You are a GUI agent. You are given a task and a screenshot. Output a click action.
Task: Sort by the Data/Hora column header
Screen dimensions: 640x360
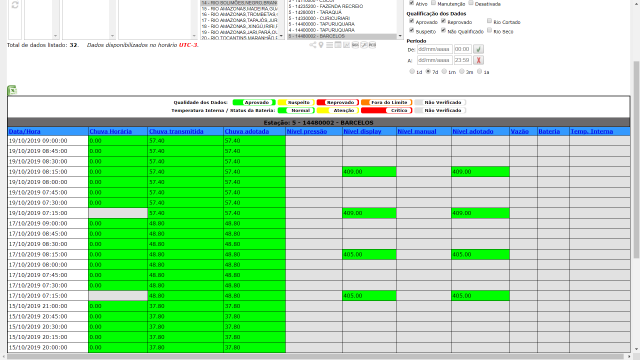(24, 131)
